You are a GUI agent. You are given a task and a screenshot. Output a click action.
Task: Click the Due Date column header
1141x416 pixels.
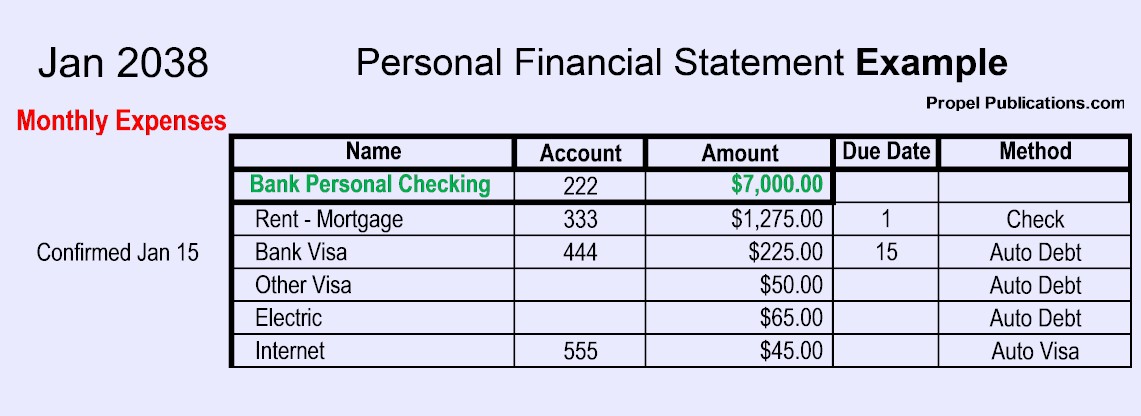(x=886, y=152)
